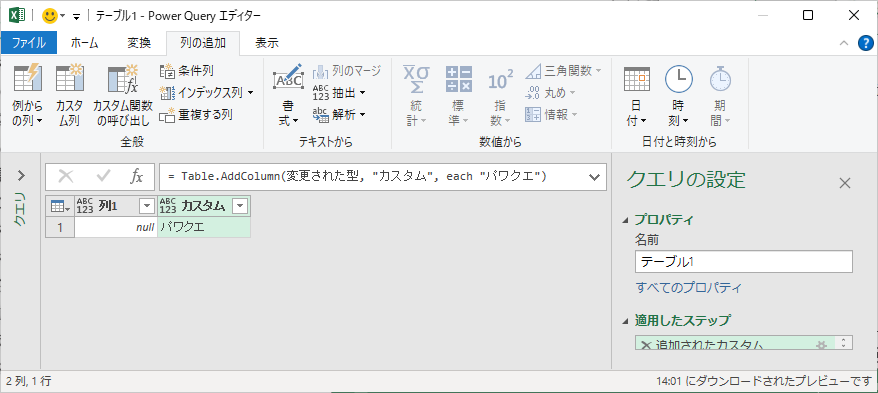Image resolution: width=878 pixels, height=393 pixels.
Task: Delete the 追加されたカスタム step
Action: pyautogui.click(x=646, y=344)
